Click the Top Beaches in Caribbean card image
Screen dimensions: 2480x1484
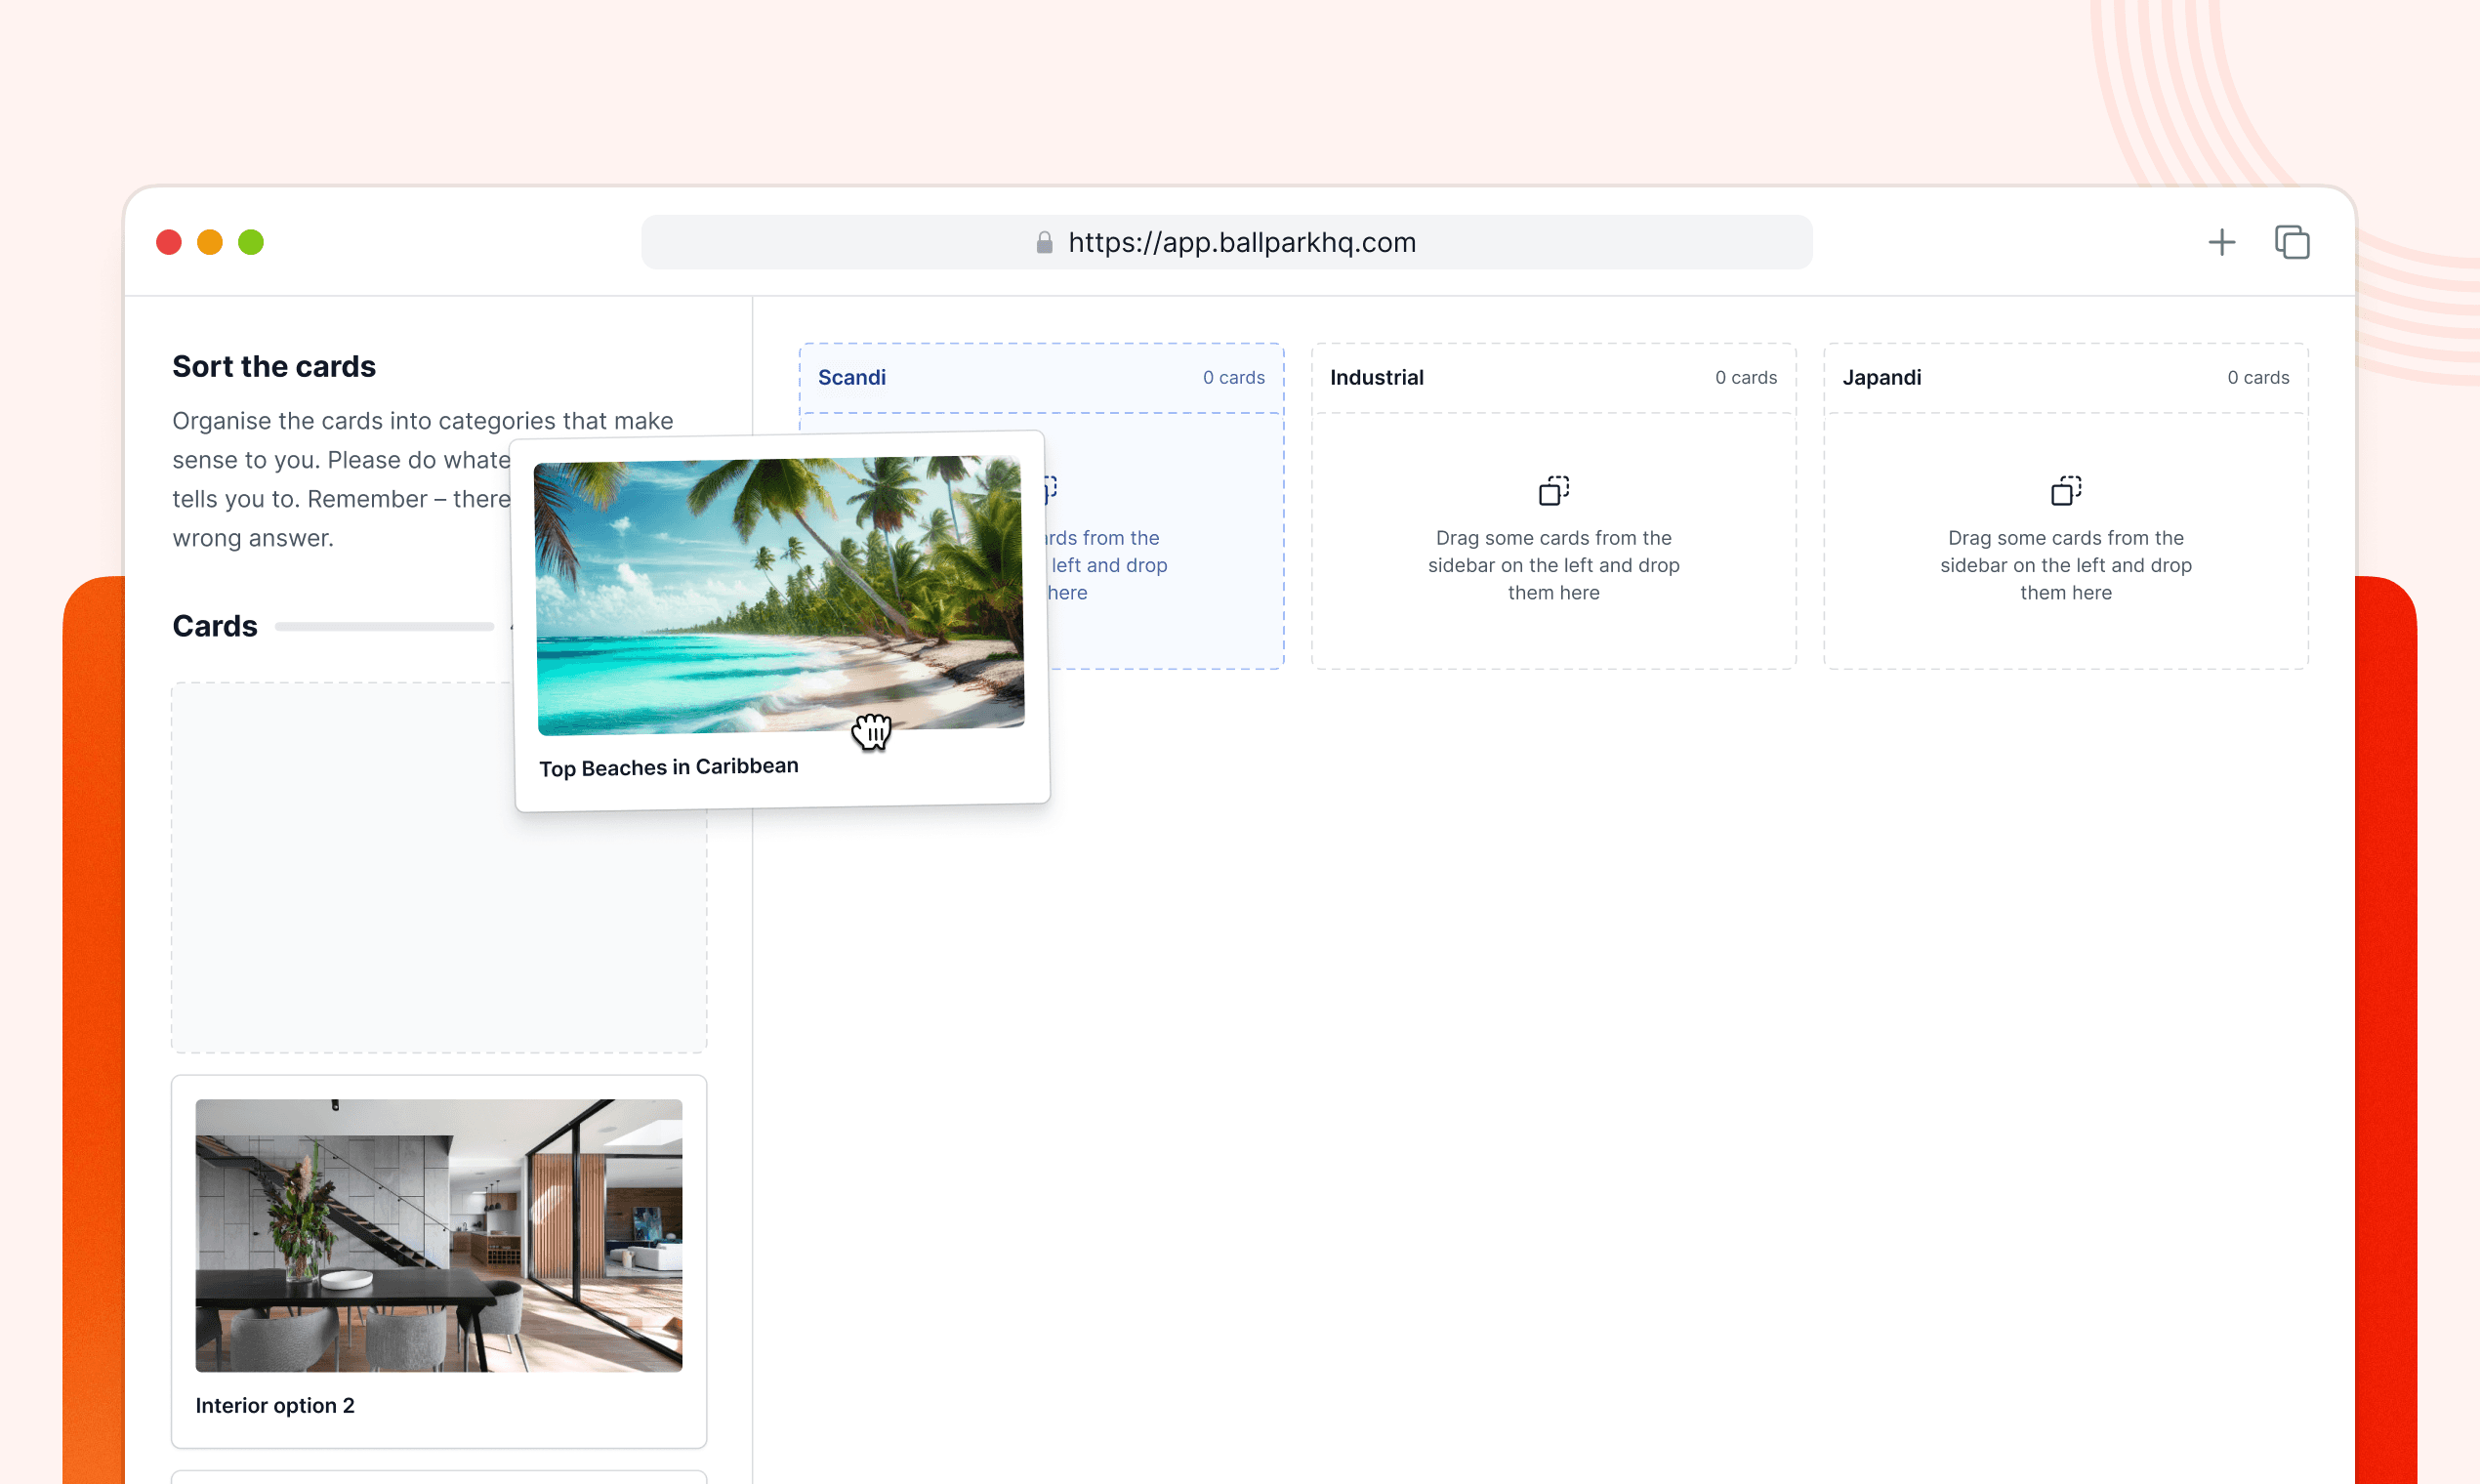click(779, 595)
